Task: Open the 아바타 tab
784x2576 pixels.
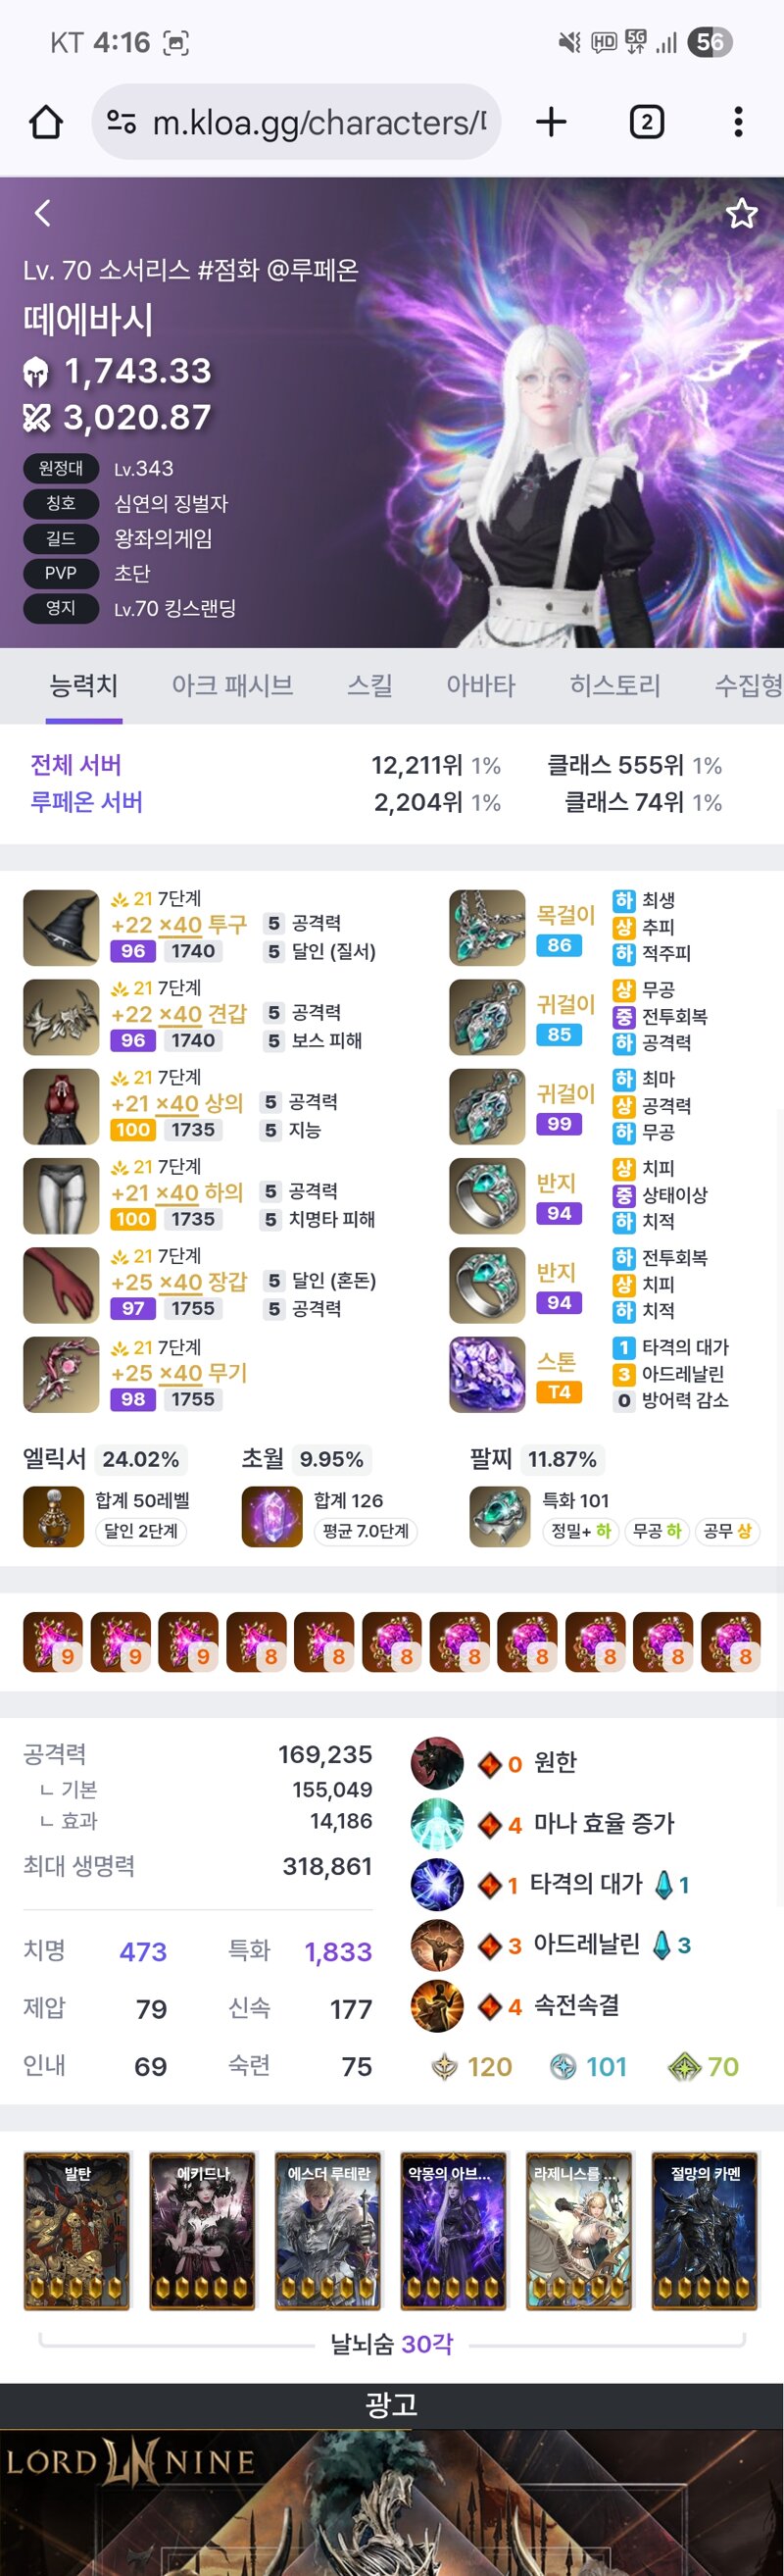Action: pos(480,685)
